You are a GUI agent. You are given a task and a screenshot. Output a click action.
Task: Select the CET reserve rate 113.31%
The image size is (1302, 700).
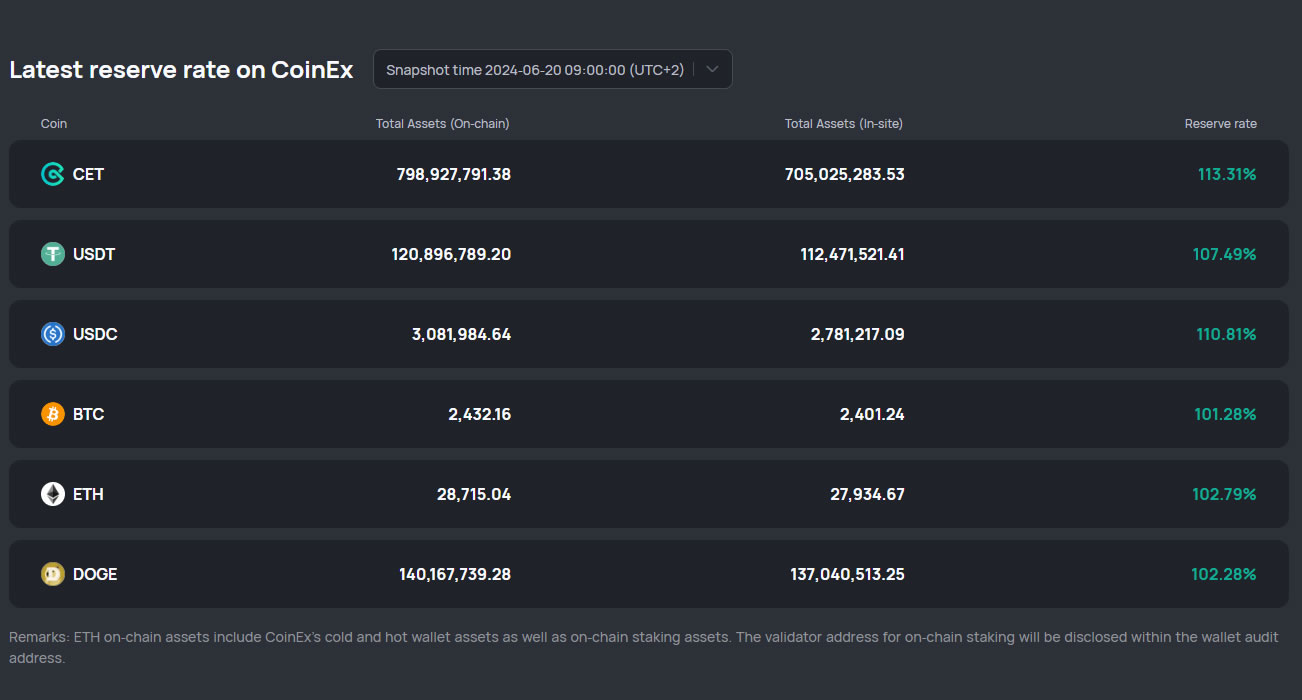click(1226, 174)
